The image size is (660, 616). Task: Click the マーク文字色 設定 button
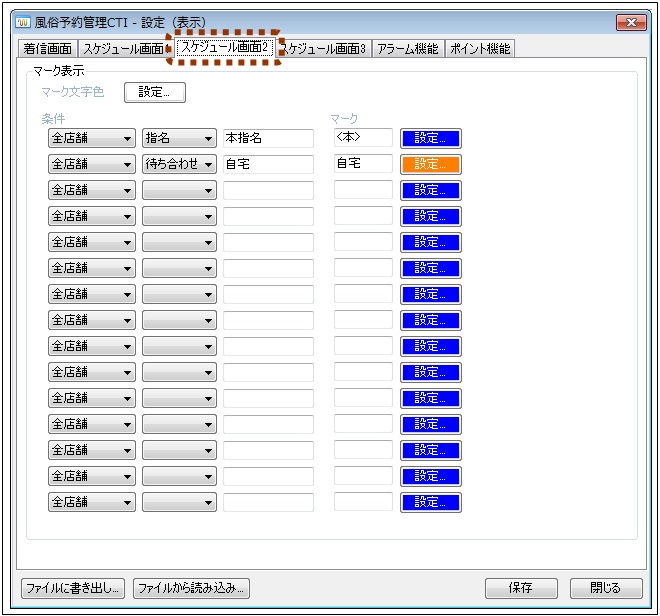point(154,93)
